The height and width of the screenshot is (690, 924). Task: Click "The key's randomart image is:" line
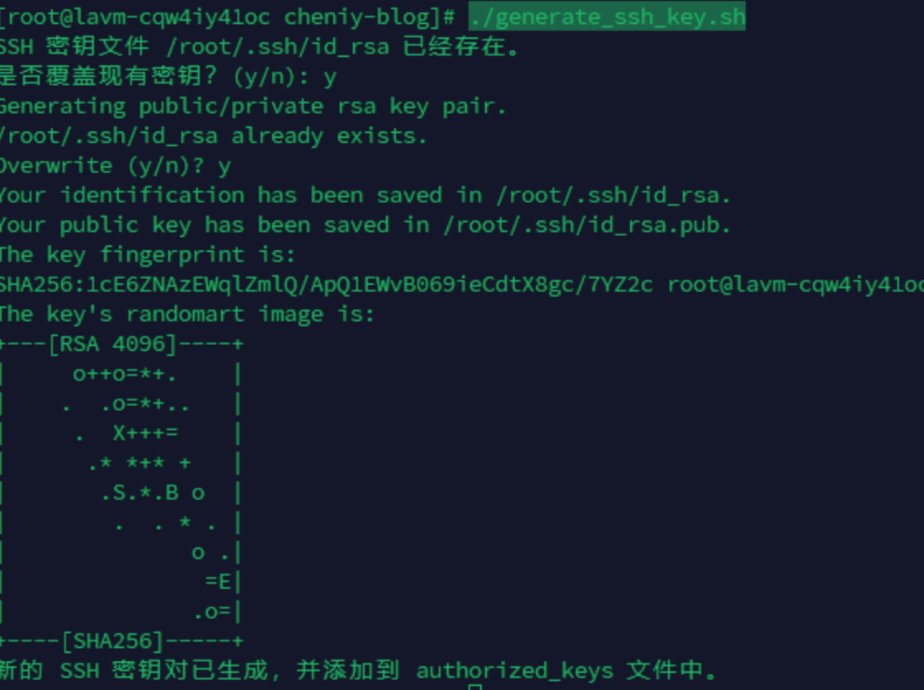click(x=187, y=314)
